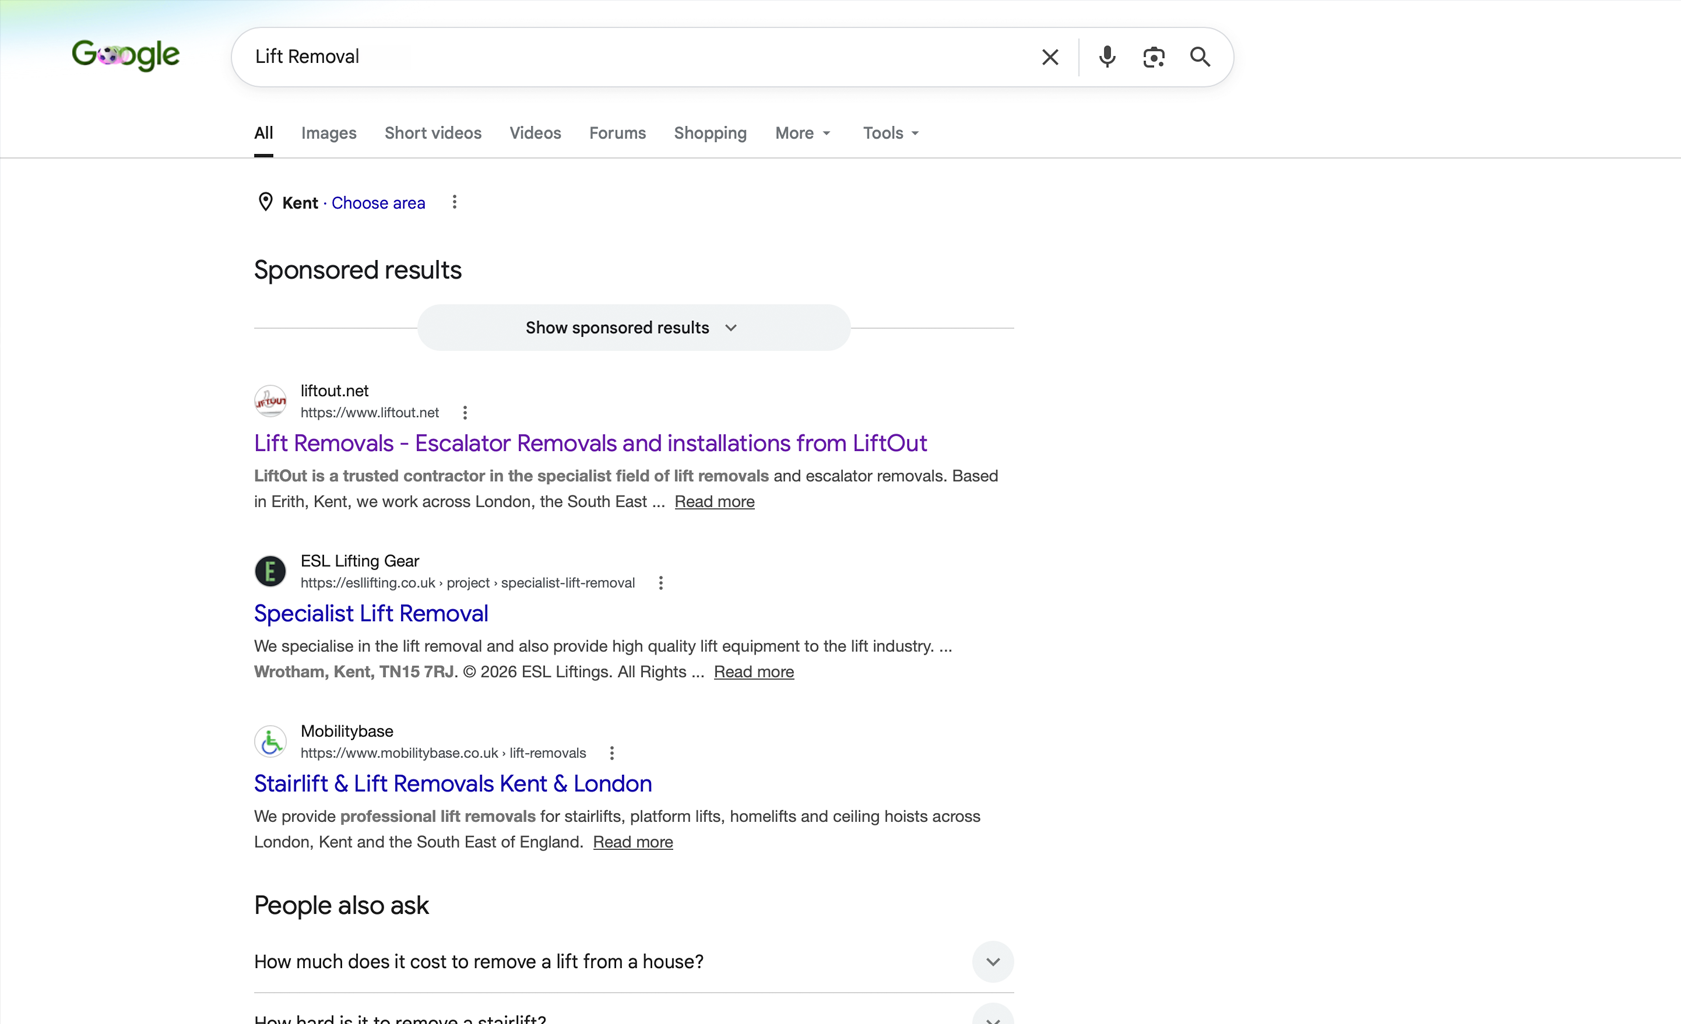Open the Tools dropdown
1681x1024 pixels.
pyautogui.click(x=891, y=133)
